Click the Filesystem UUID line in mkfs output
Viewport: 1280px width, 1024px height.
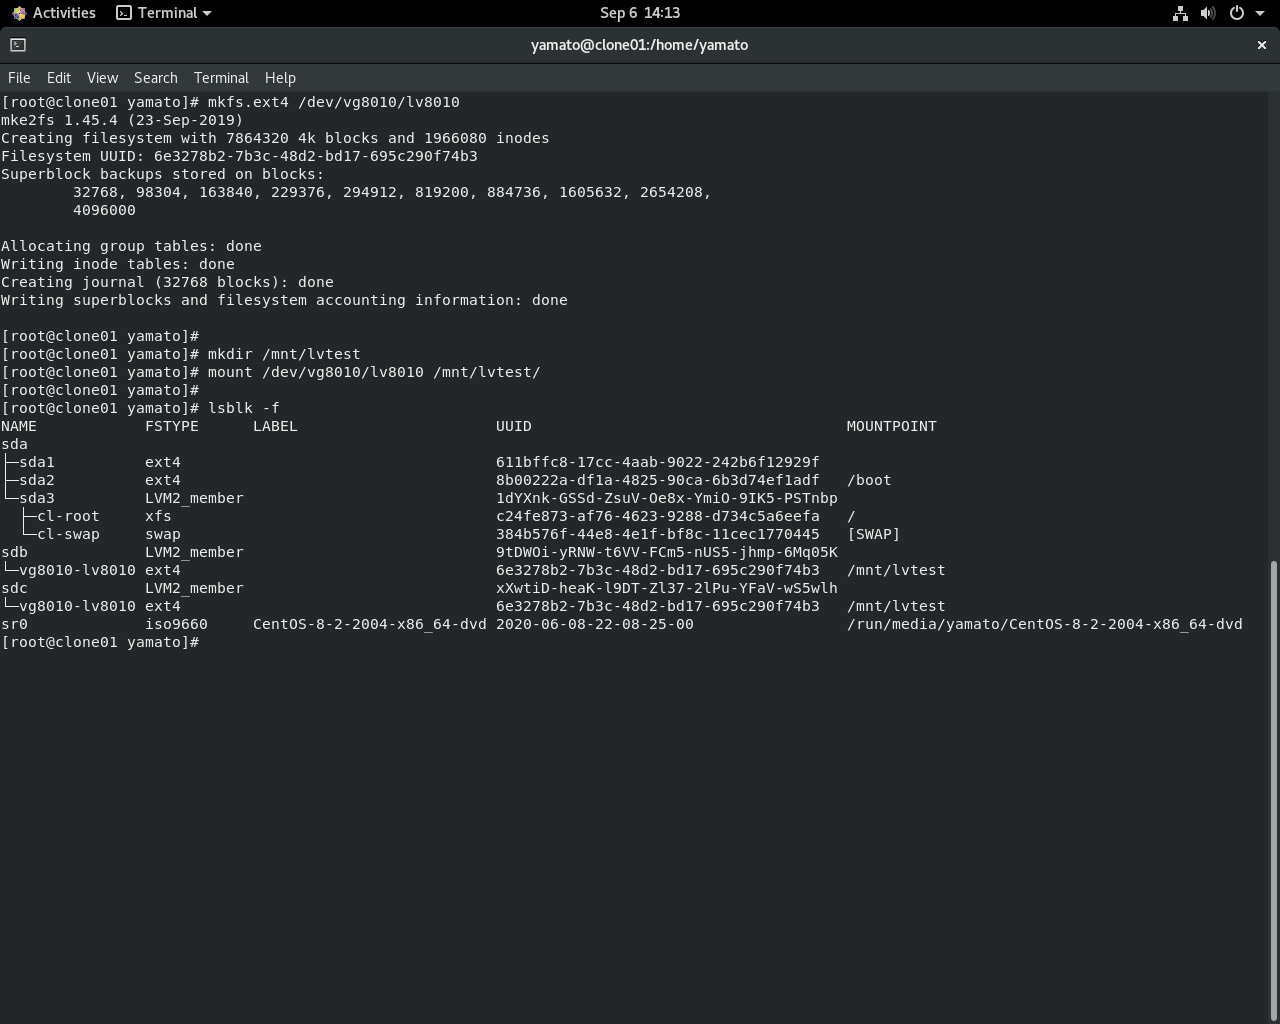[239, 156]
